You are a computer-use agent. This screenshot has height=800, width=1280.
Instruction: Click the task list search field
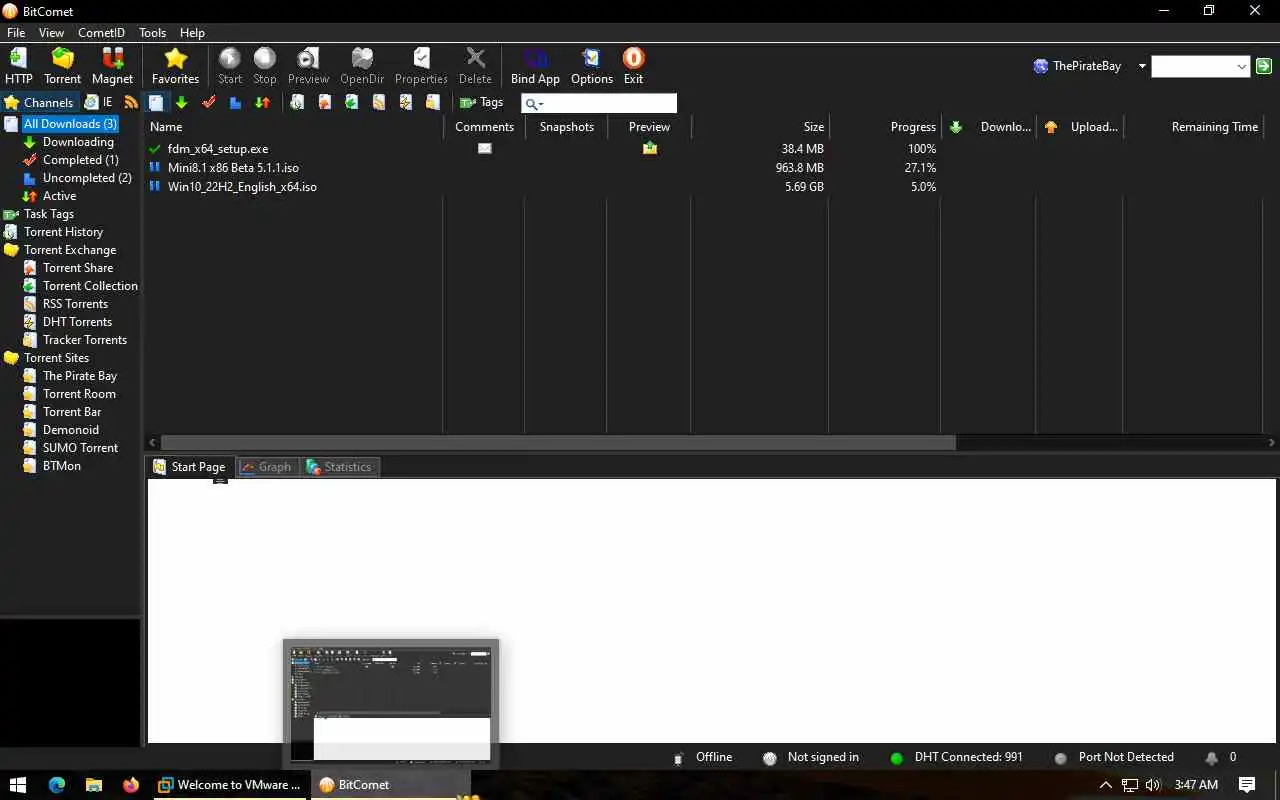[599, 103]
